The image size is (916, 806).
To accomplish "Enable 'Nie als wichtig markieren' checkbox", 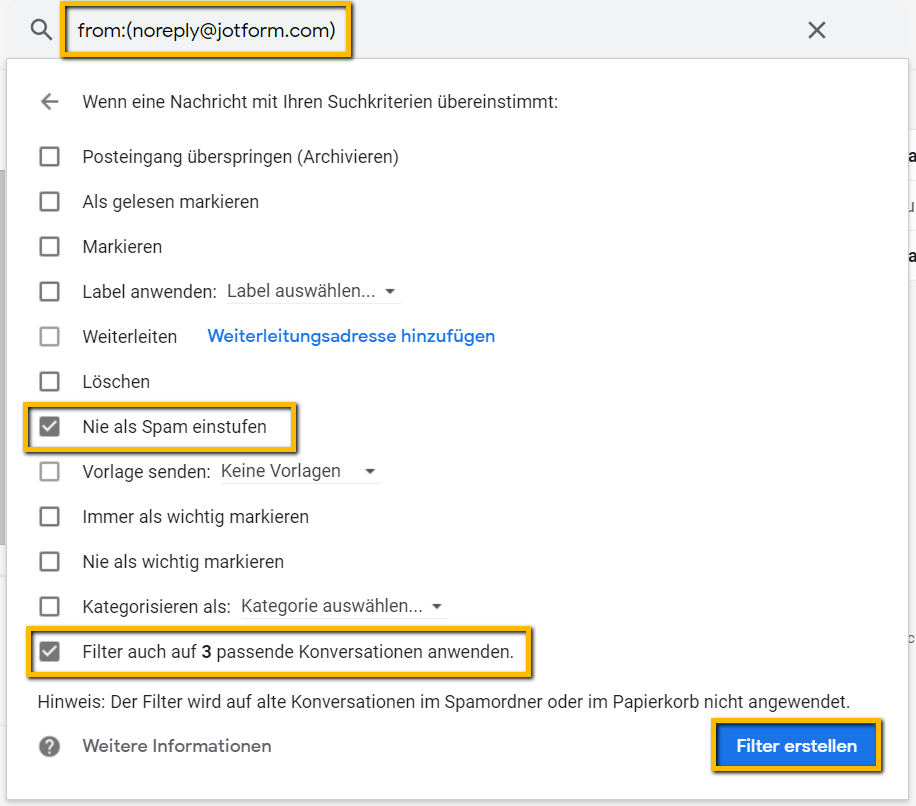I will point(49,562).
